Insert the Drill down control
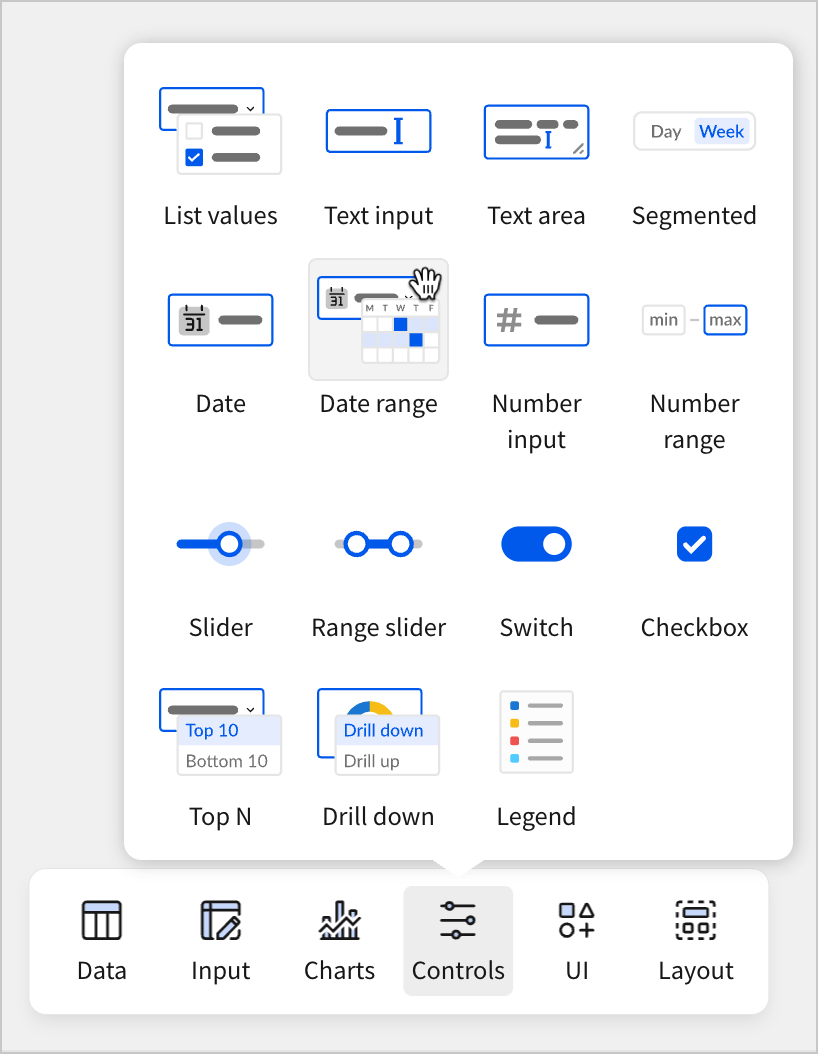 (x=378, y=733)
